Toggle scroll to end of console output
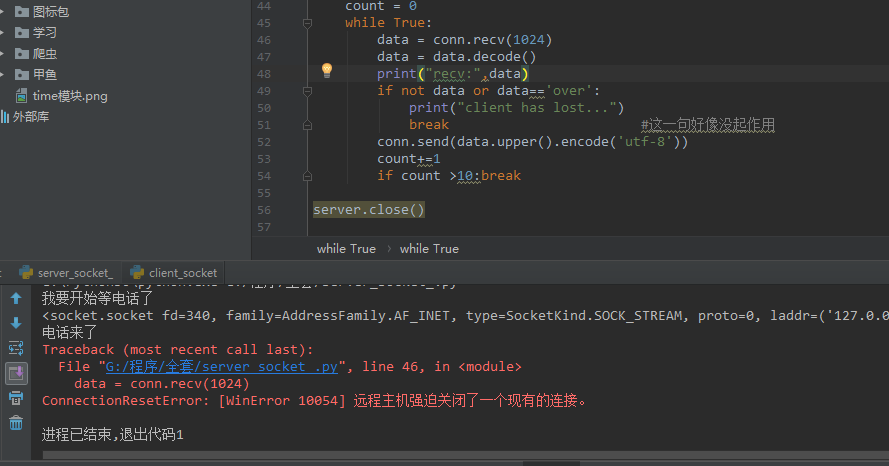Image resolution: width=889 pixels, height=466 pixels. pos(16,373)
